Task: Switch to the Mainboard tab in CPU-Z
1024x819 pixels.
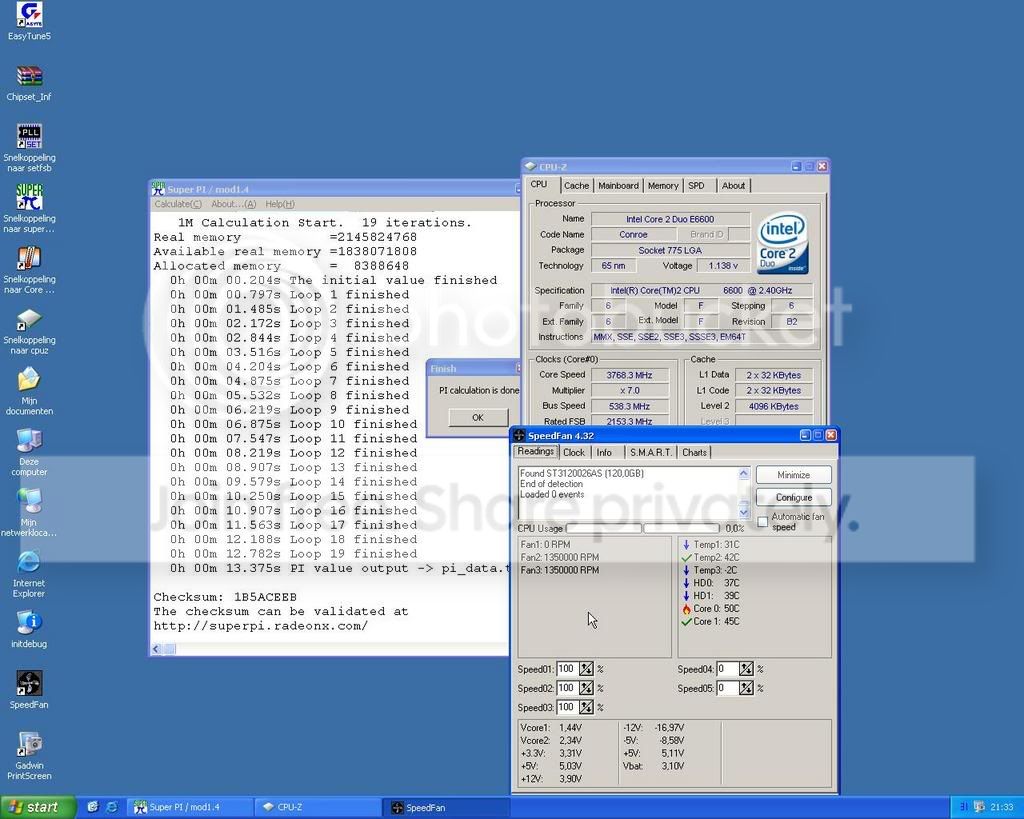Action: point(618,185)
